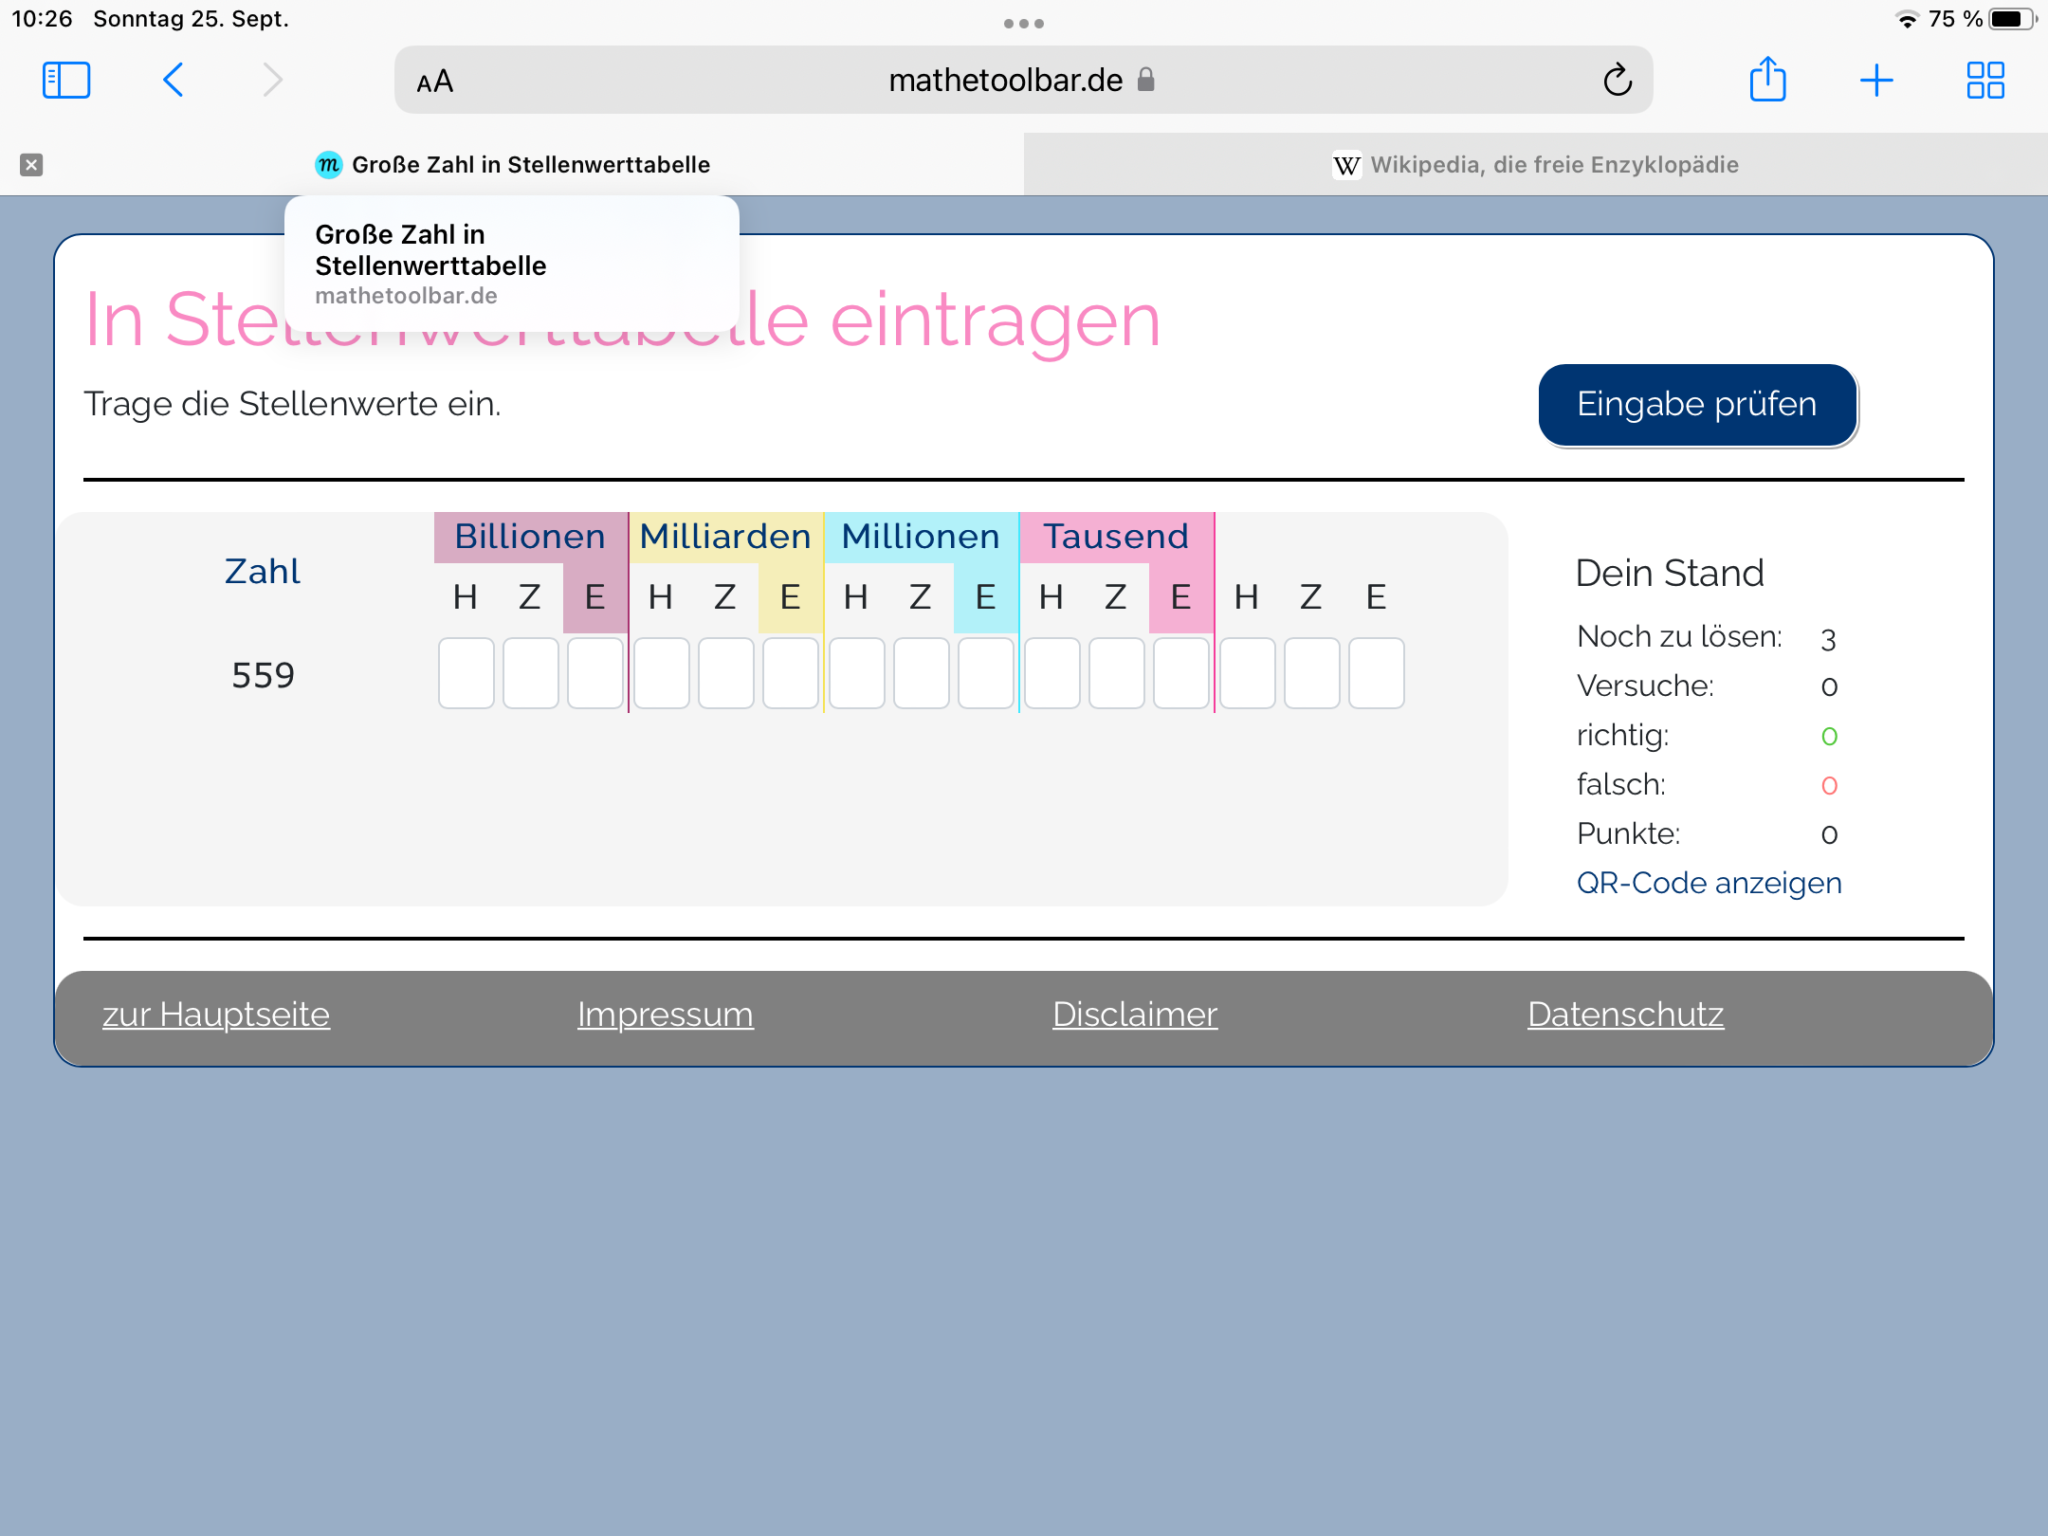Image resolution: width=2048 pixels, height=1536 pixels.
Task: Reload the mathetoolbar.de page
Action: tap(1618, 80)
